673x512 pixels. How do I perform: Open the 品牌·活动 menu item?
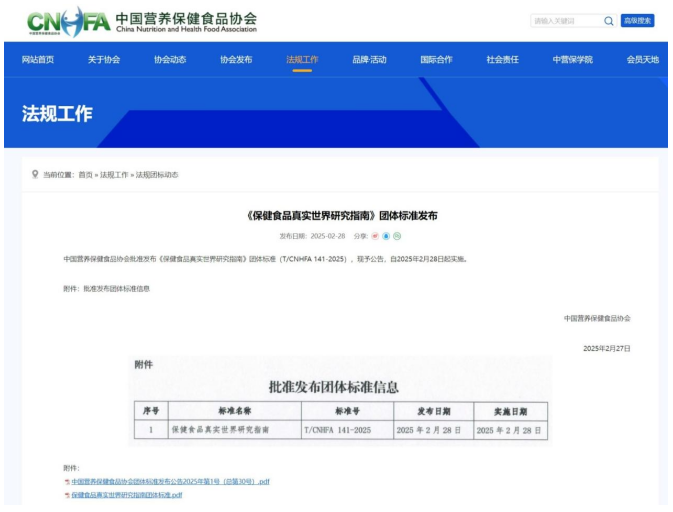(x=370, y=60)
